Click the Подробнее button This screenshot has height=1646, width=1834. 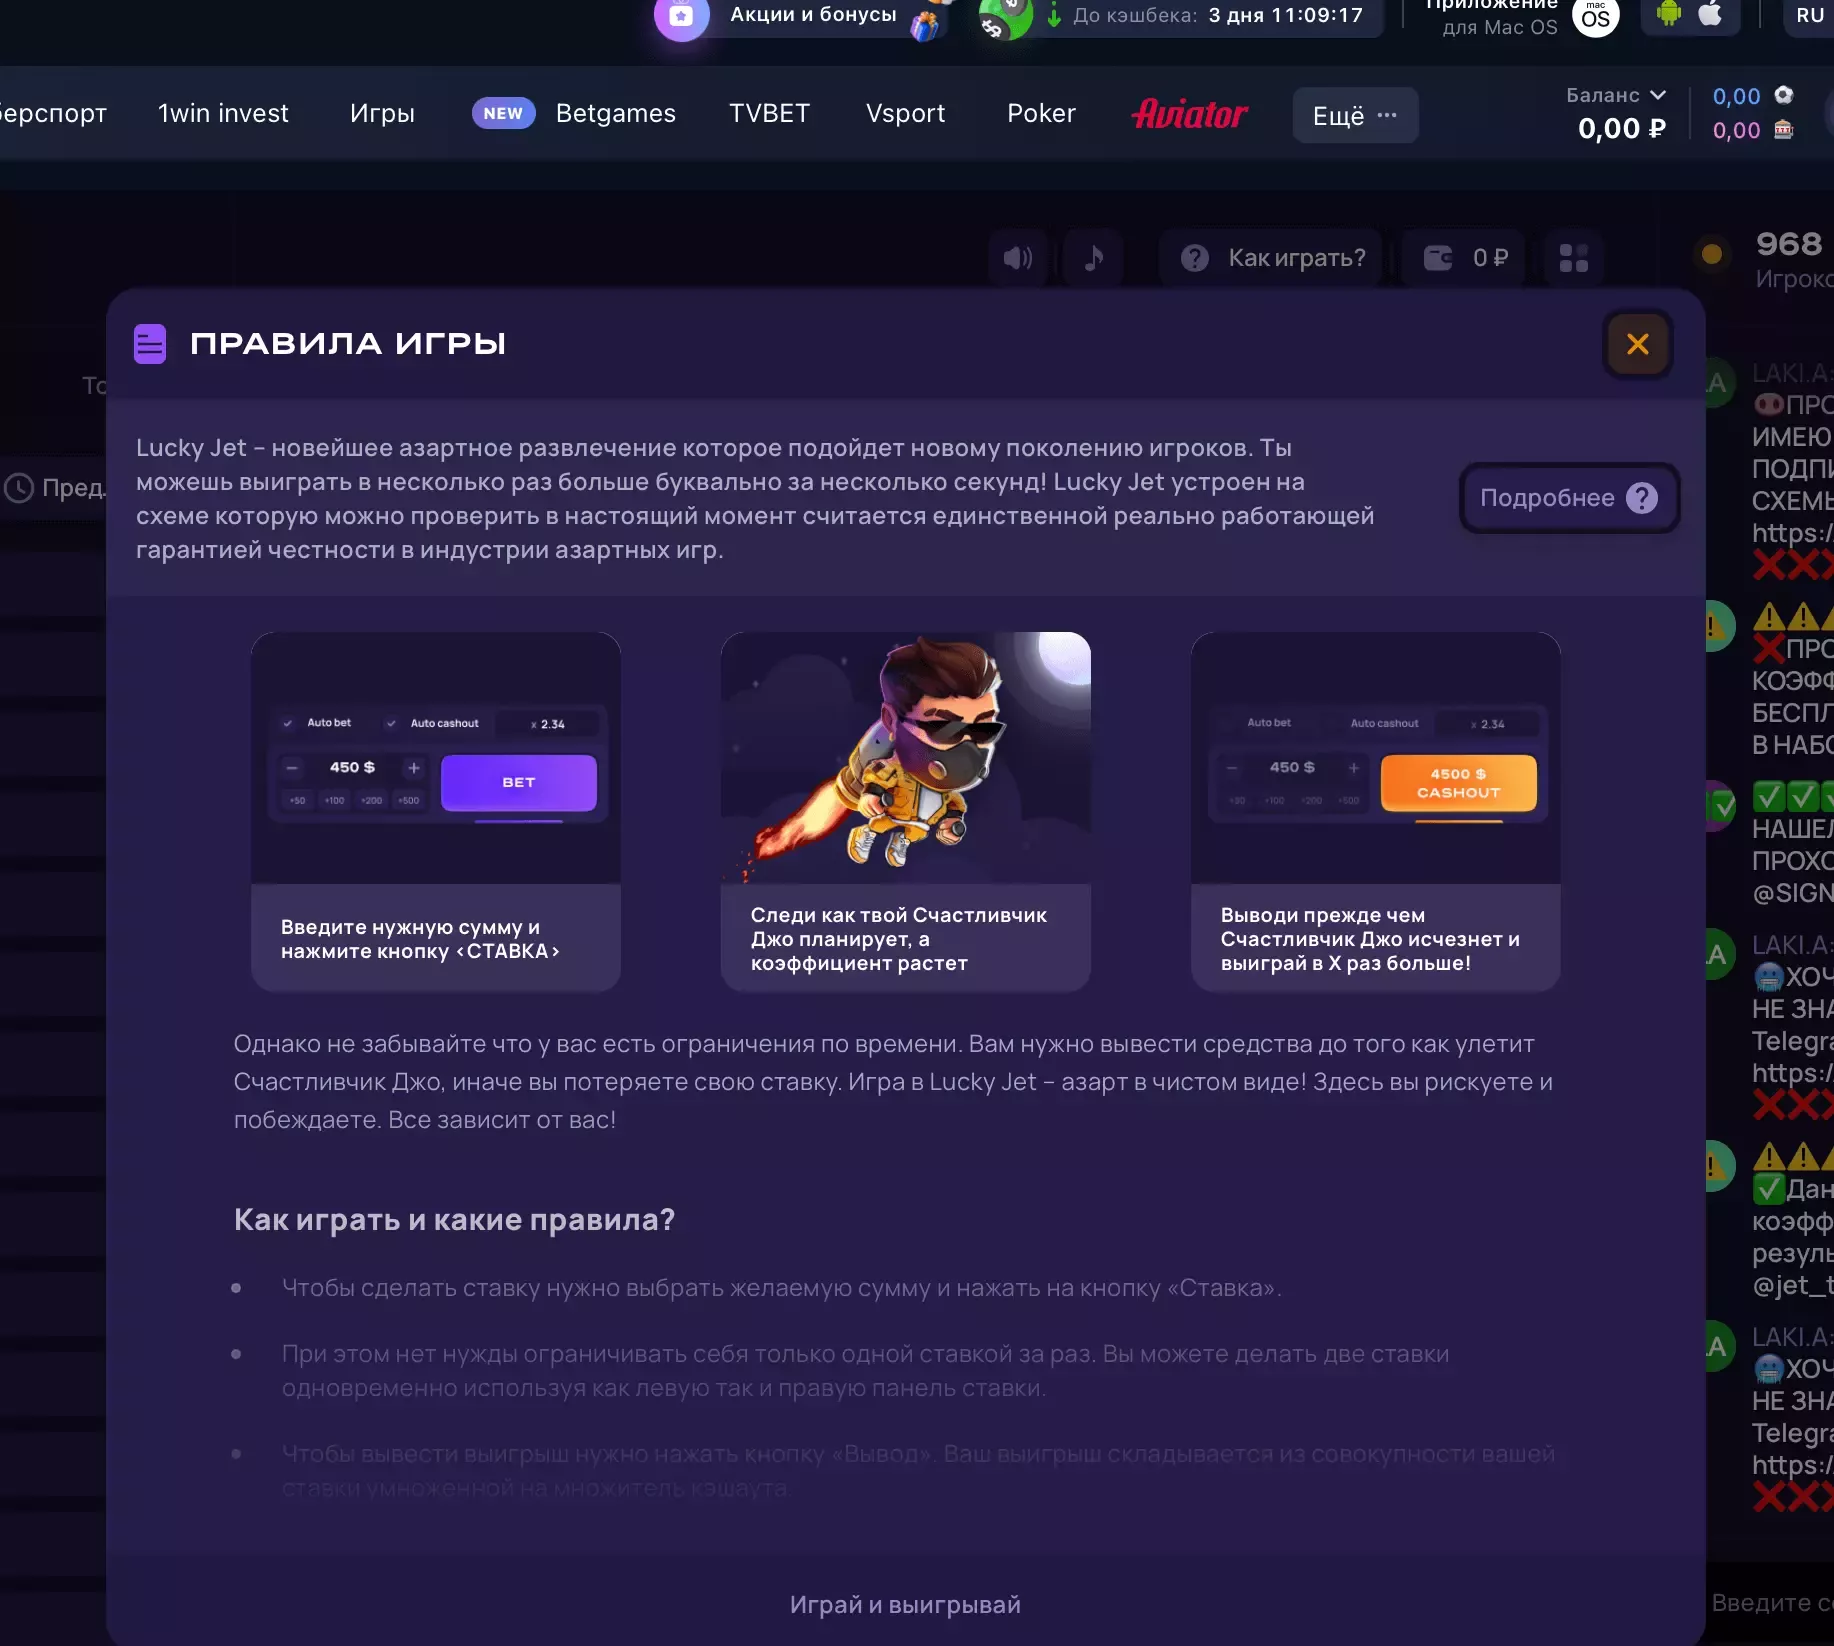pos(1568,498)
